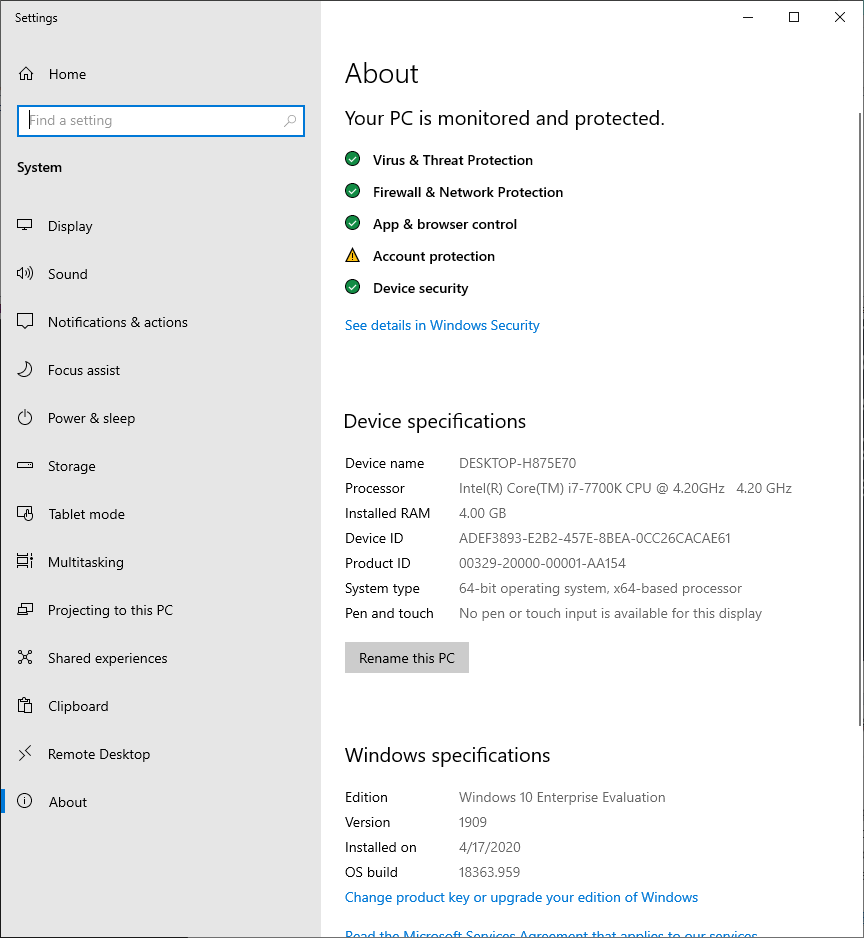Click the Home icon in sidebar
The height and width of the screenshot is (938, 864).
[26, 74]
